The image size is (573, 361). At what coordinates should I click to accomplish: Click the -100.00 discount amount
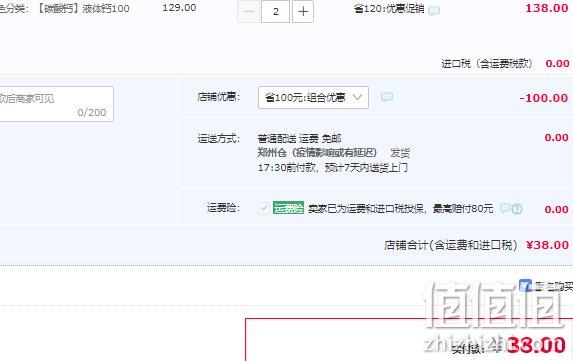pyautogui.click(x=544, y=98)
